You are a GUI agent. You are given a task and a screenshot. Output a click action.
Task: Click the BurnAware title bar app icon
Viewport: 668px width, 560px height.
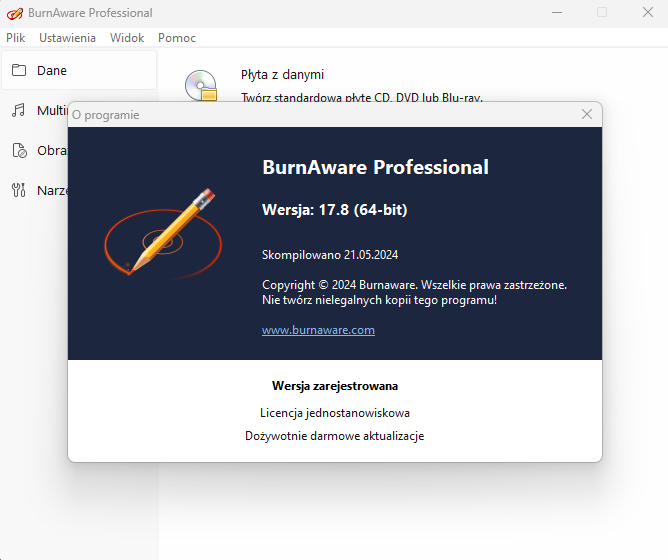coord(14,13)
